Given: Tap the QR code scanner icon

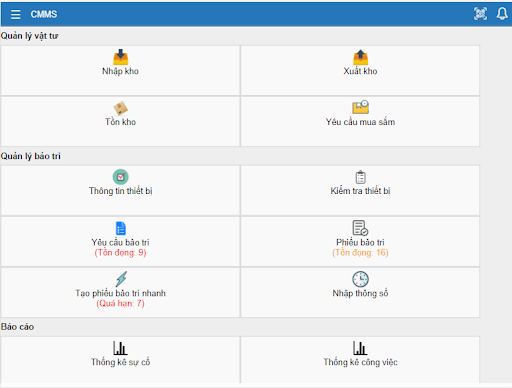Looking at the screenshot, I should [x=480, y=14].
